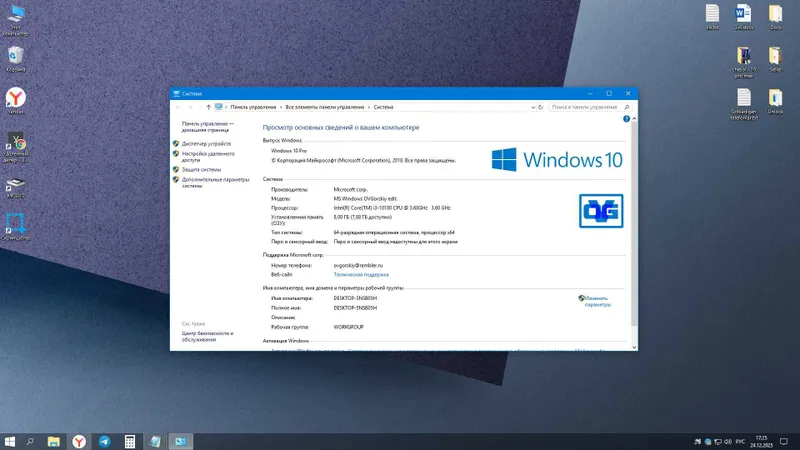Click the processor Intel Core i3 text
800x450 pixels.
(x=392, y=208)
